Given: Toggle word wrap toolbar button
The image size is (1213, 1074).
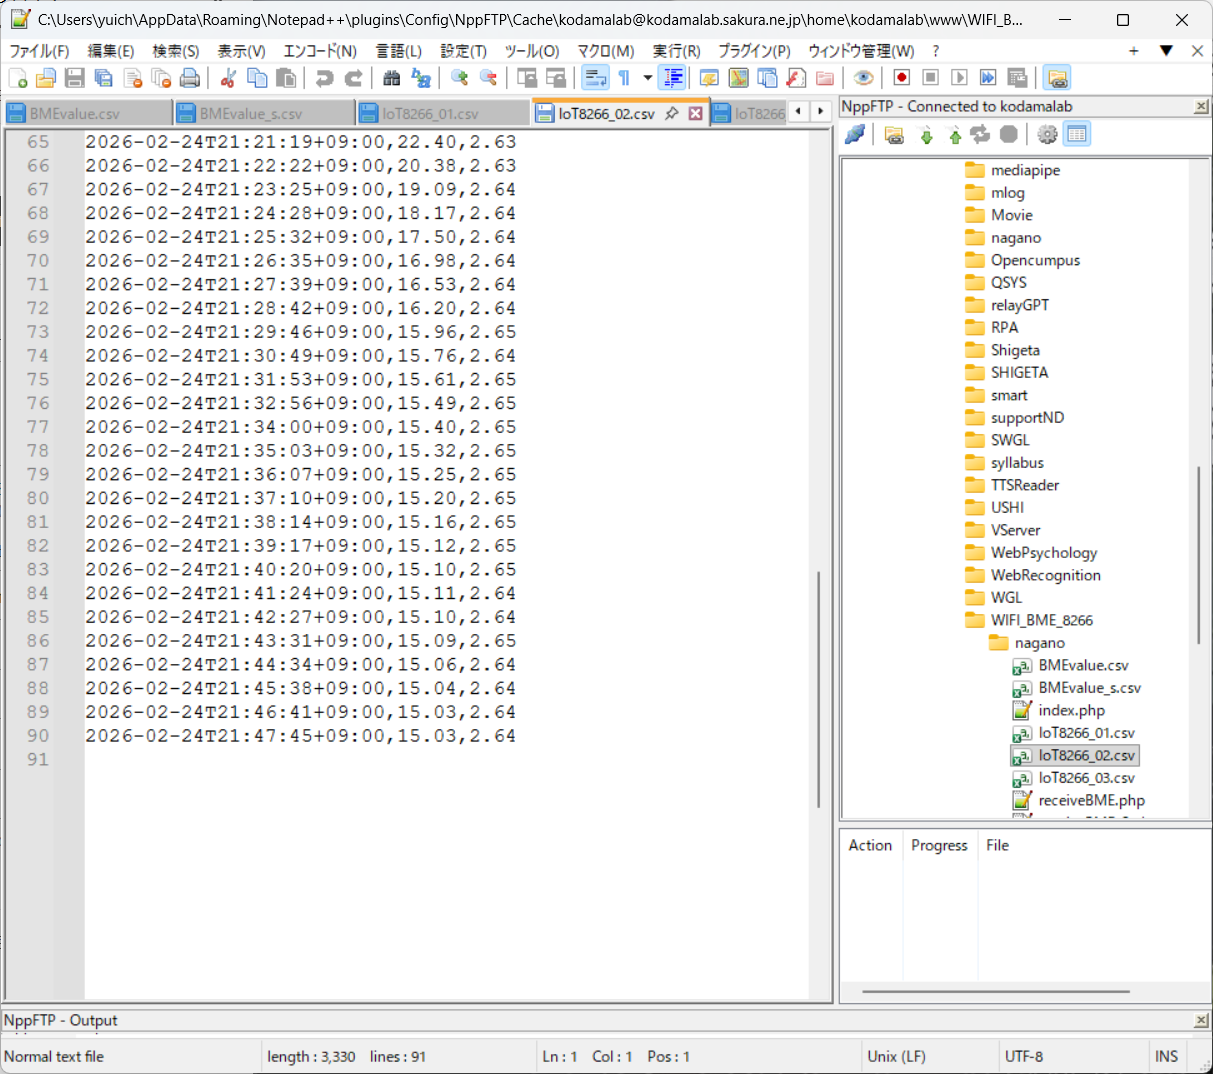Looking at the screenshot, I should [x=595, y=78].
